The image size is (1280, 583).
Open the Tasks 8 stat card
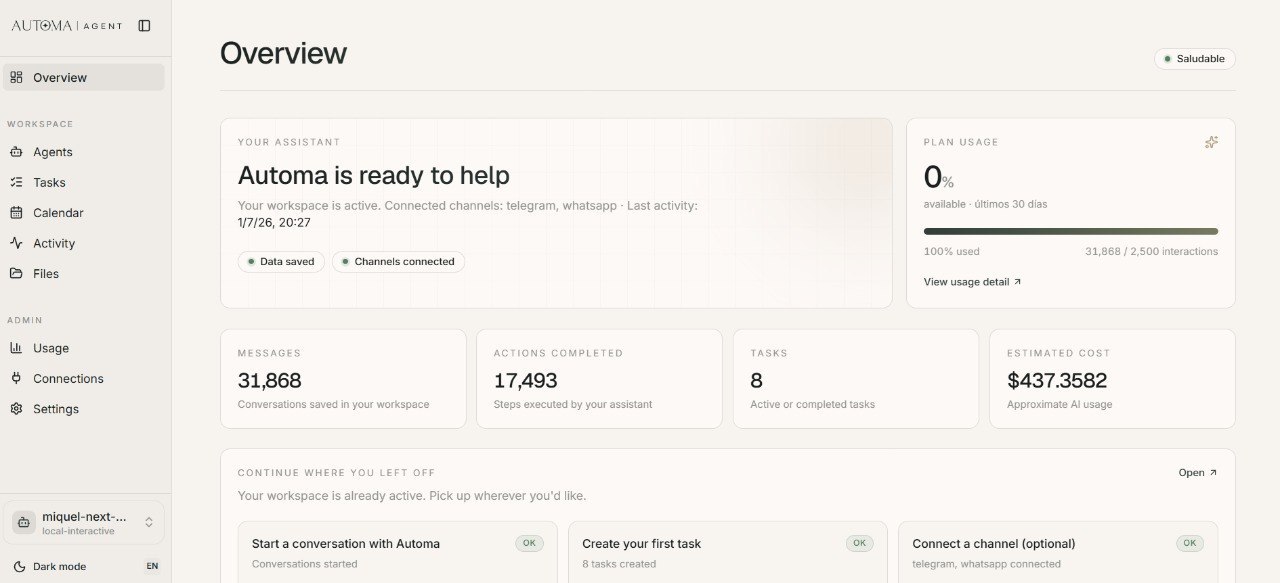point(856,379)
